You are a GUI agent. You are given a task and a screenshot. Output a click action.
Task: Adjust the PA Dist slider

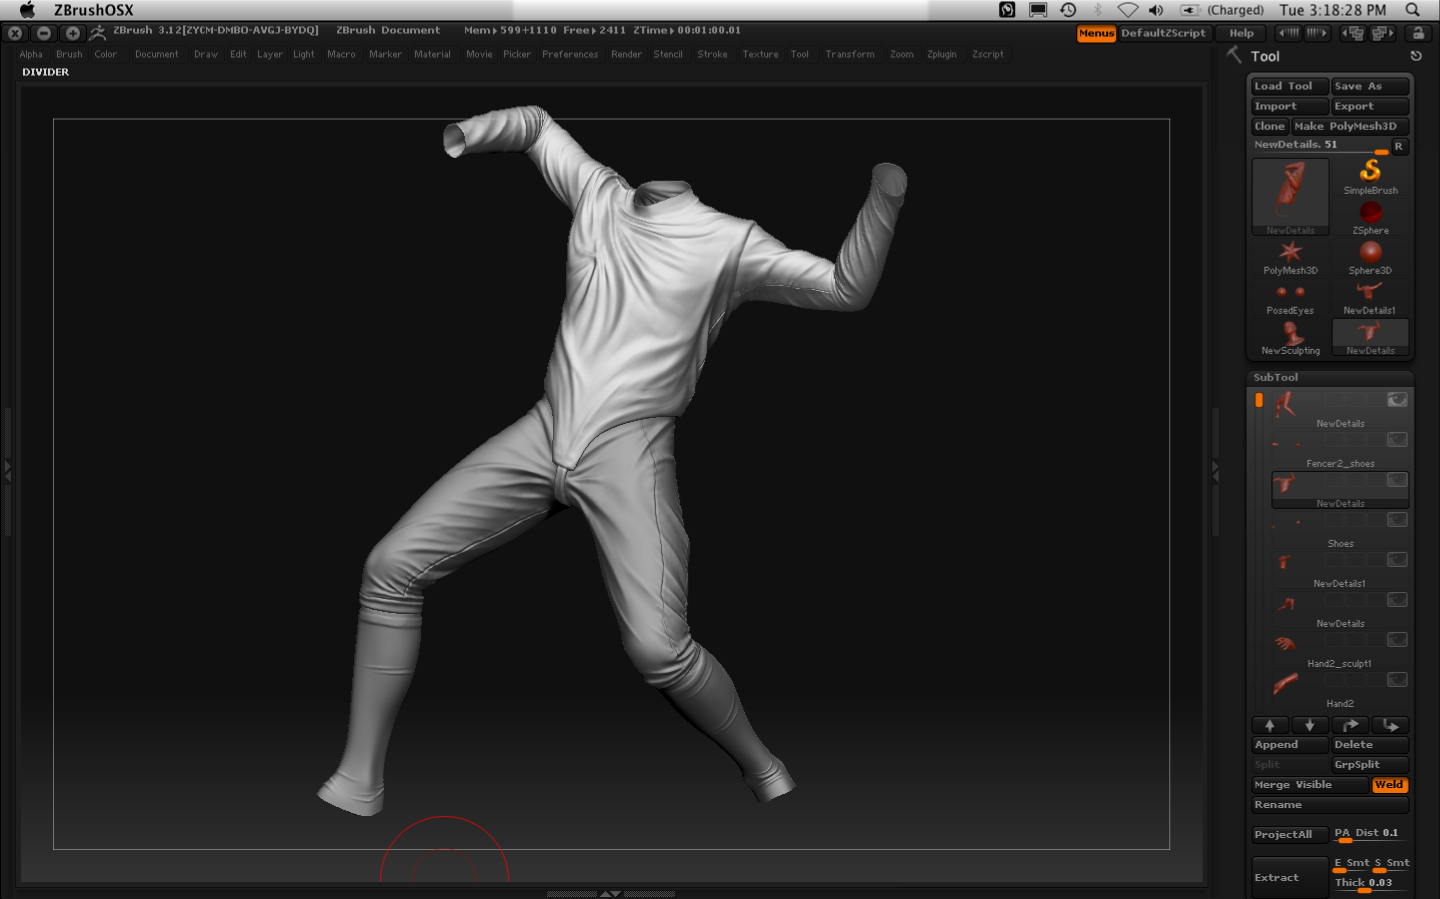(x=1370, y=834)
